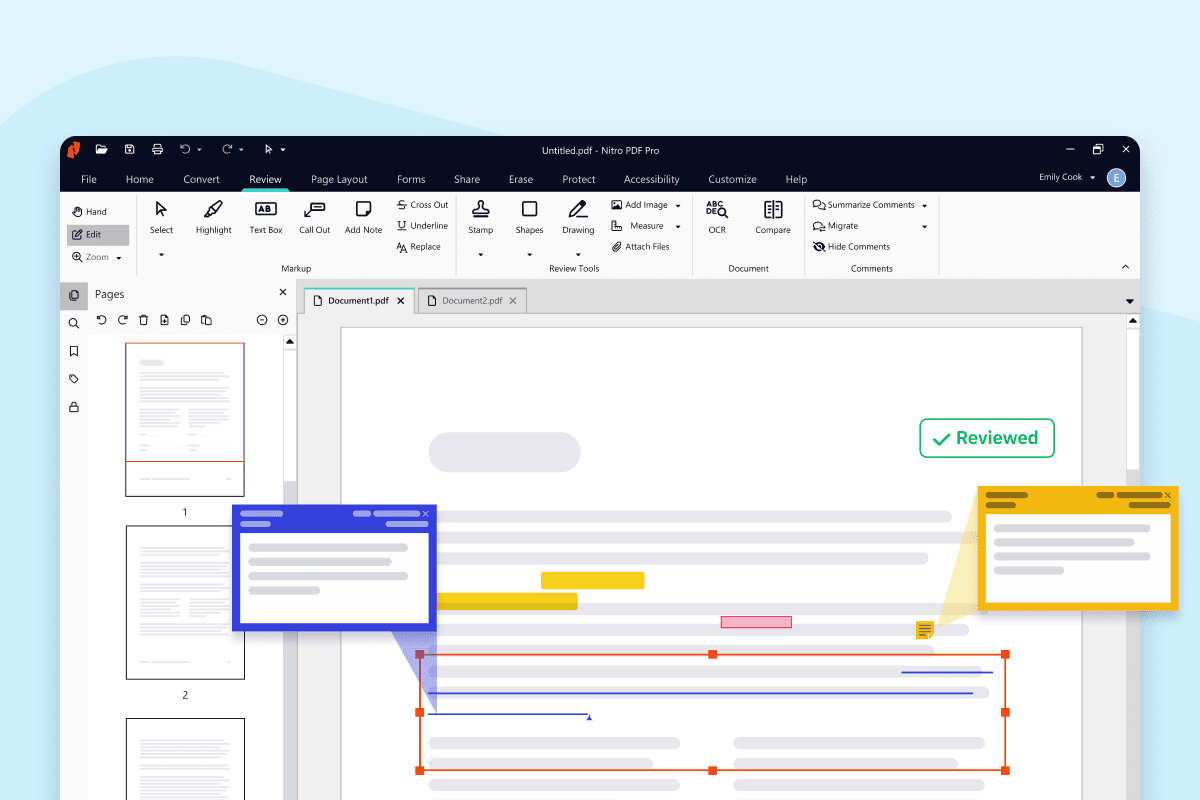Run OCR on the document

pyautogui.click(x=716, y=217)
